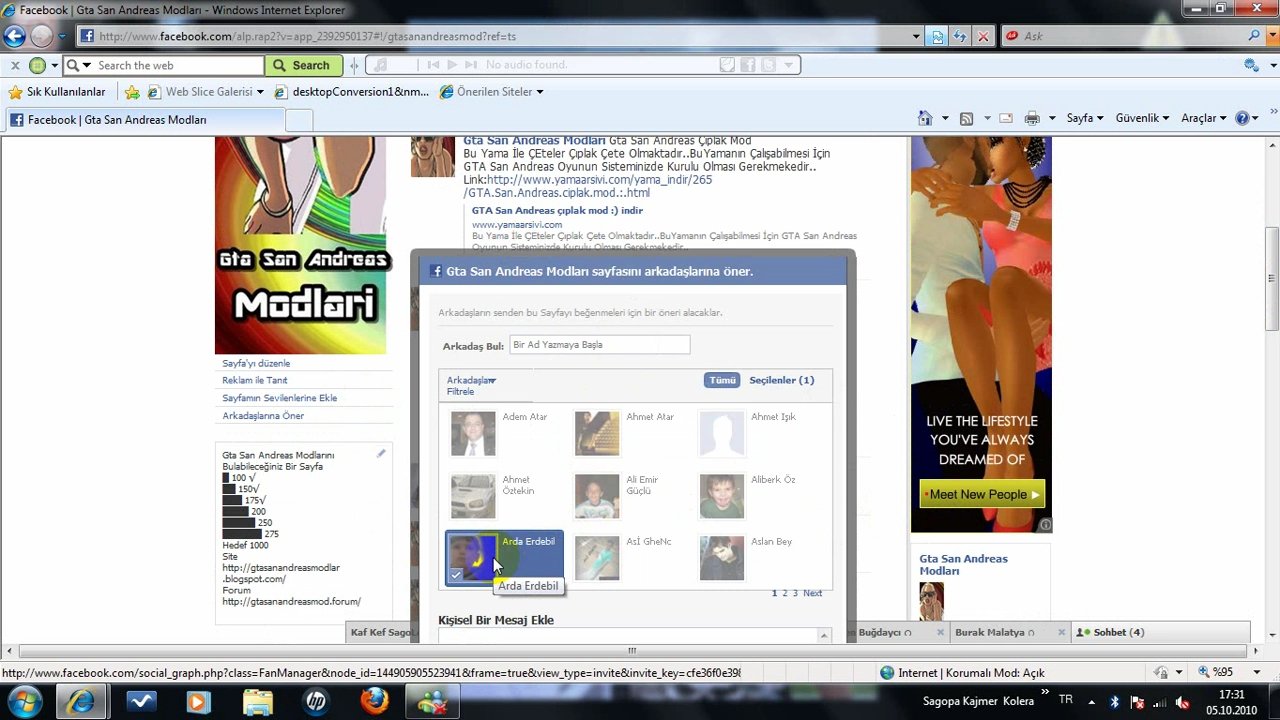Viewport: 1280px width, 720px height.
Task: Open the Arkadaşları Filtrele dropdown
Action: coord(471,386)
